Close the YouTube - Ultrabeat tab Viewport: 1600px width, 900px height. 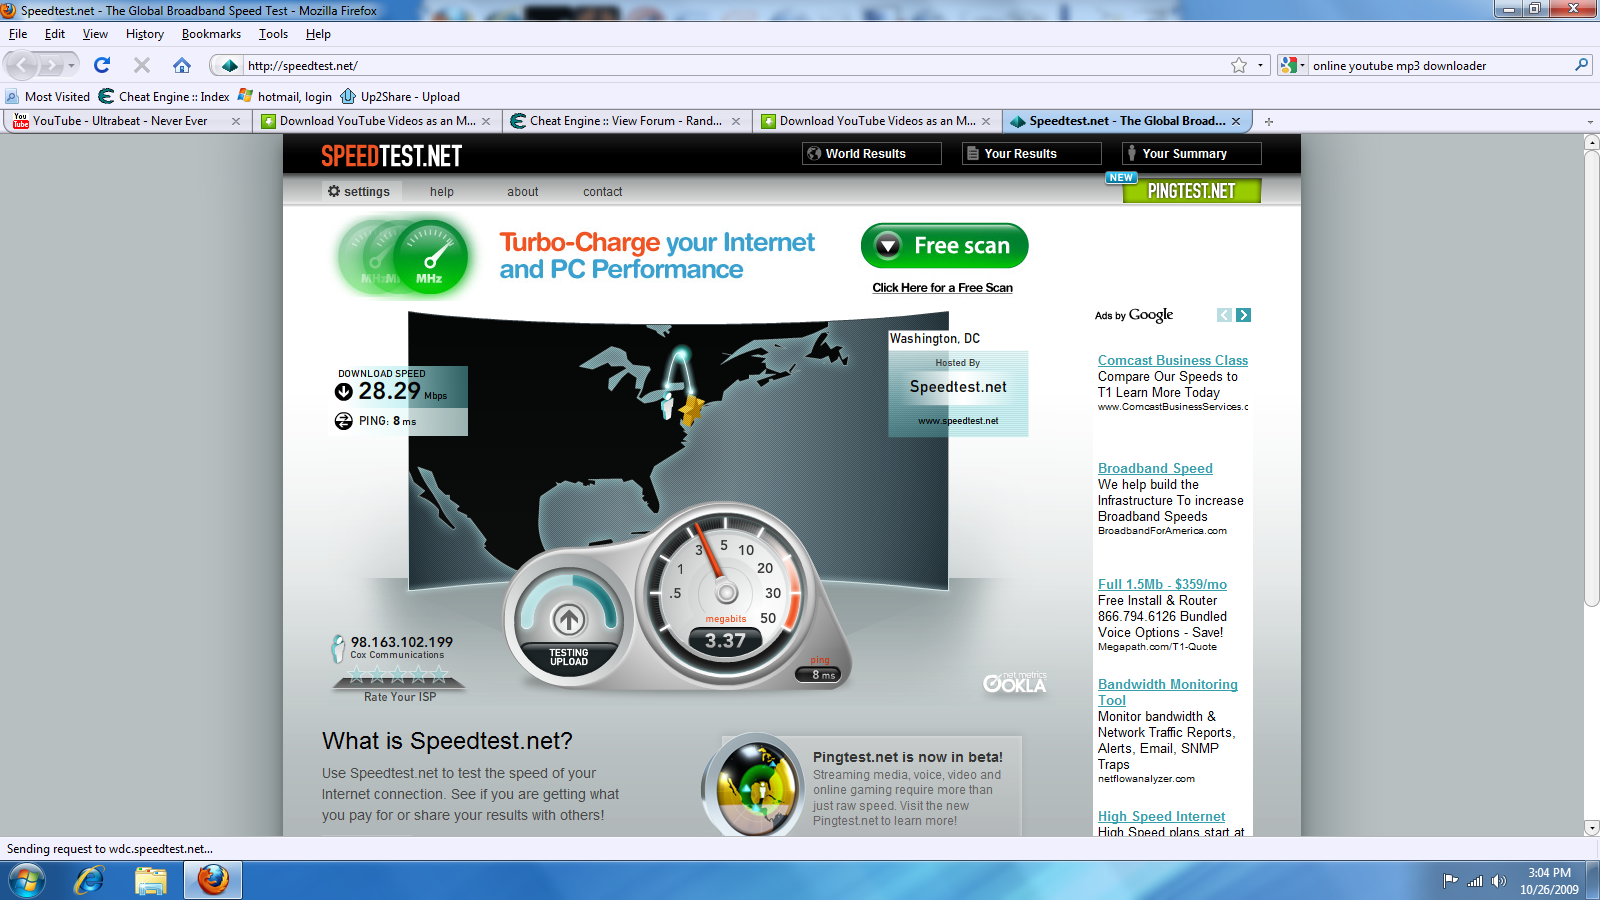pyautogui.click(x=236, y=121)
